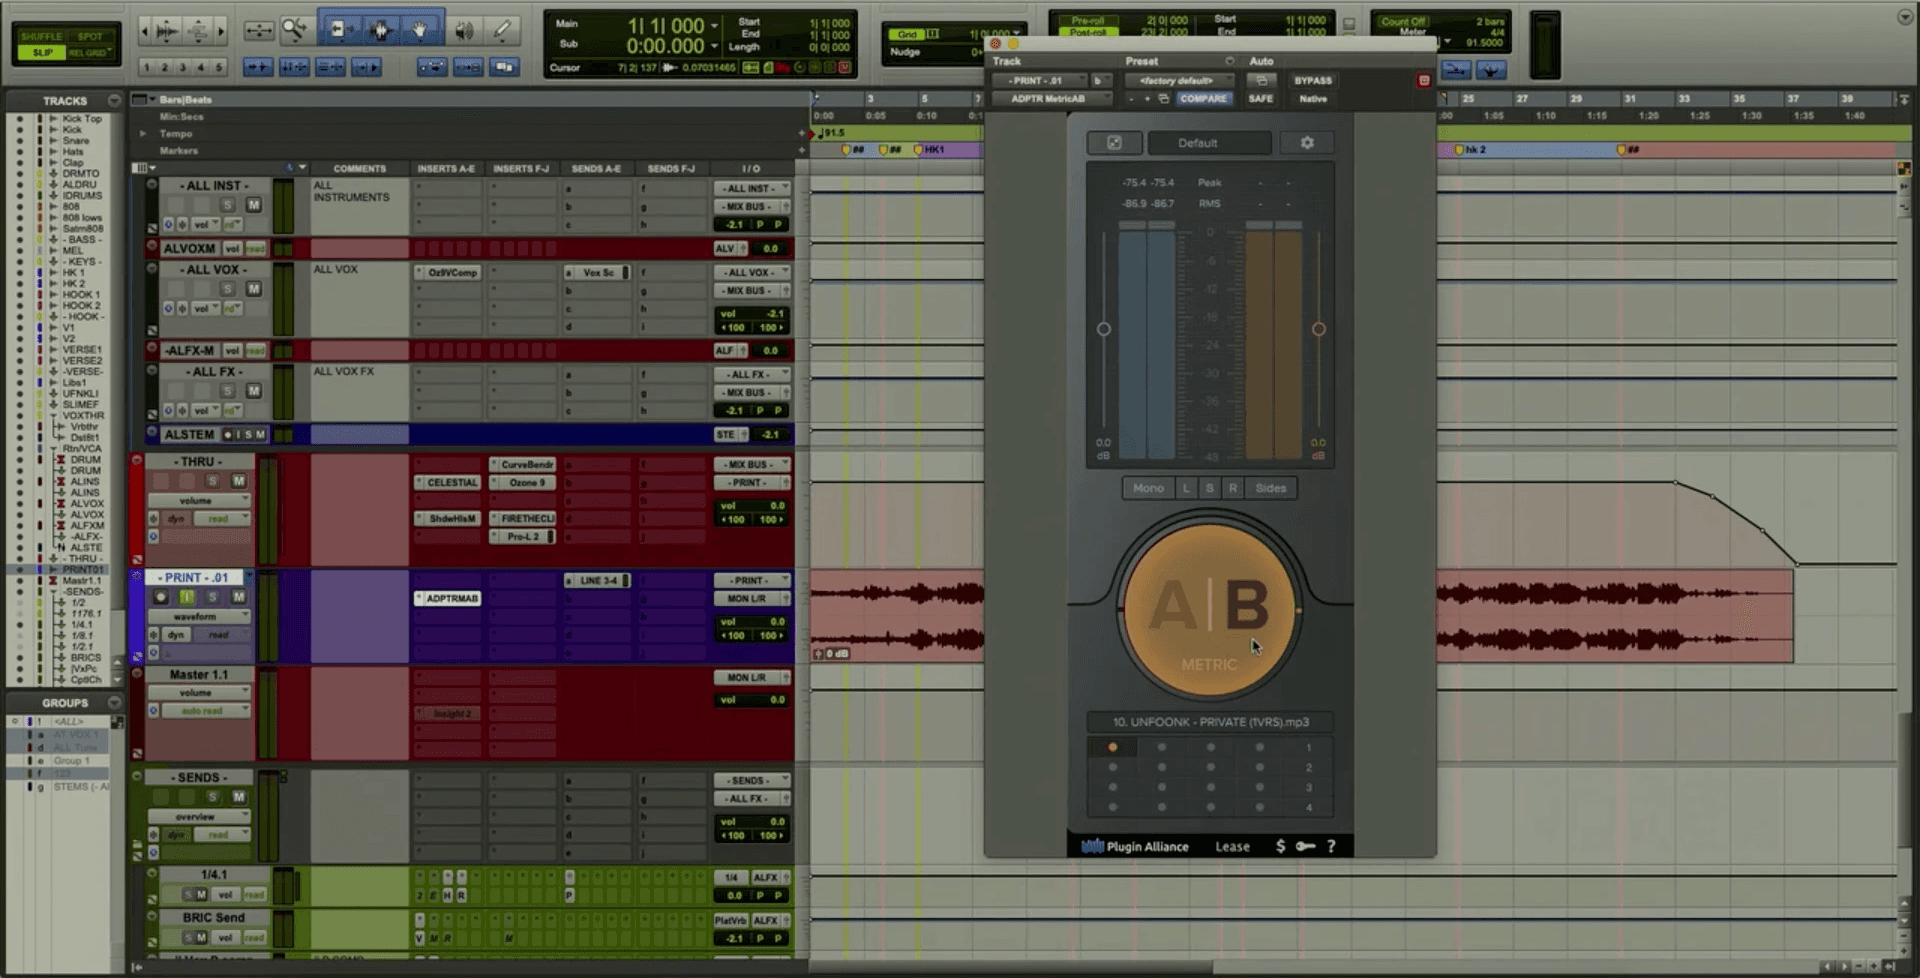Click the Default preset name bar in MetricAB
The height and width of the screenshot is (978, 1920).
(1209, 143)
